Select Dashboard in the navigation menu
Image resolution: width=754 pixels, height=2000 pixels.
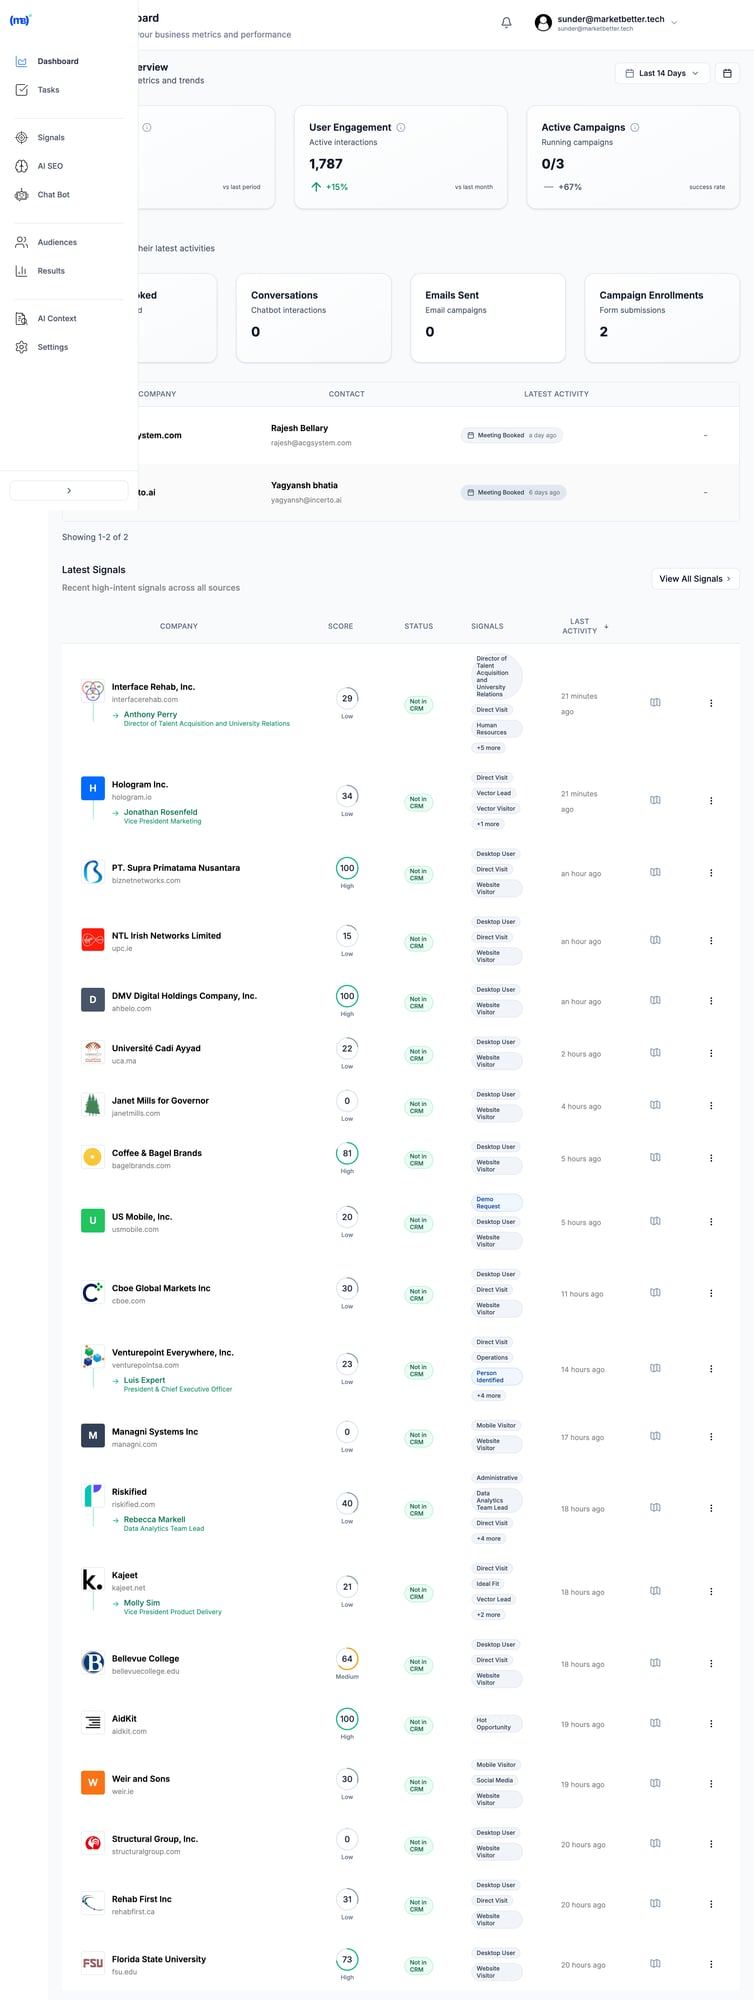pyautogui.click(x=57, y=61)
